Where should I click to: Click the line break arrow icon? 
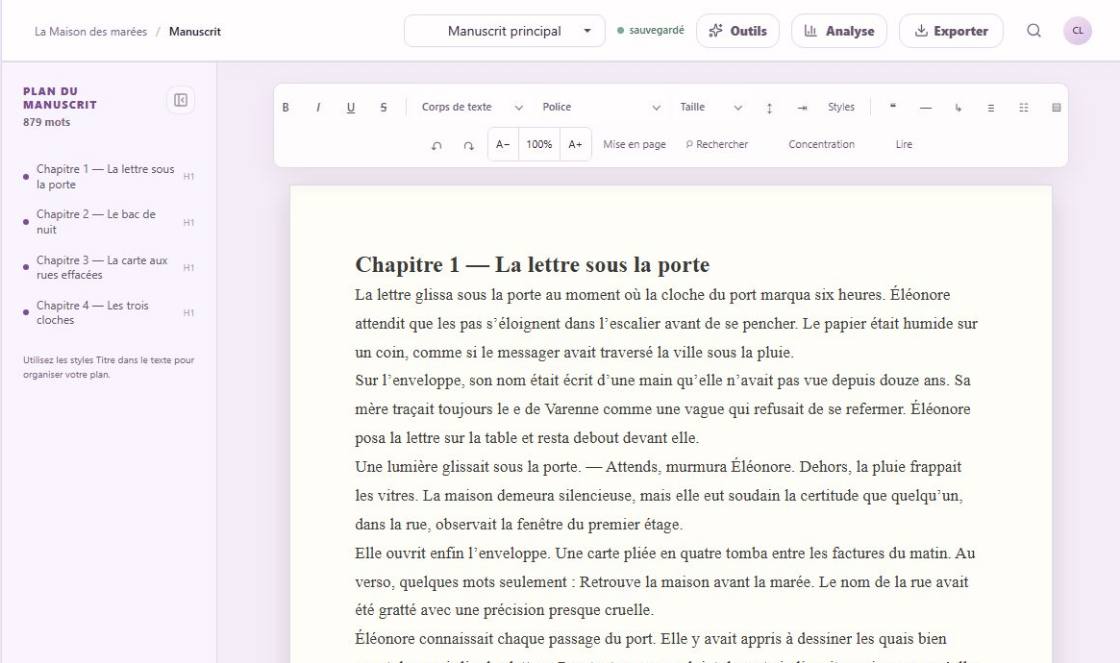click(x=958, y=108)
